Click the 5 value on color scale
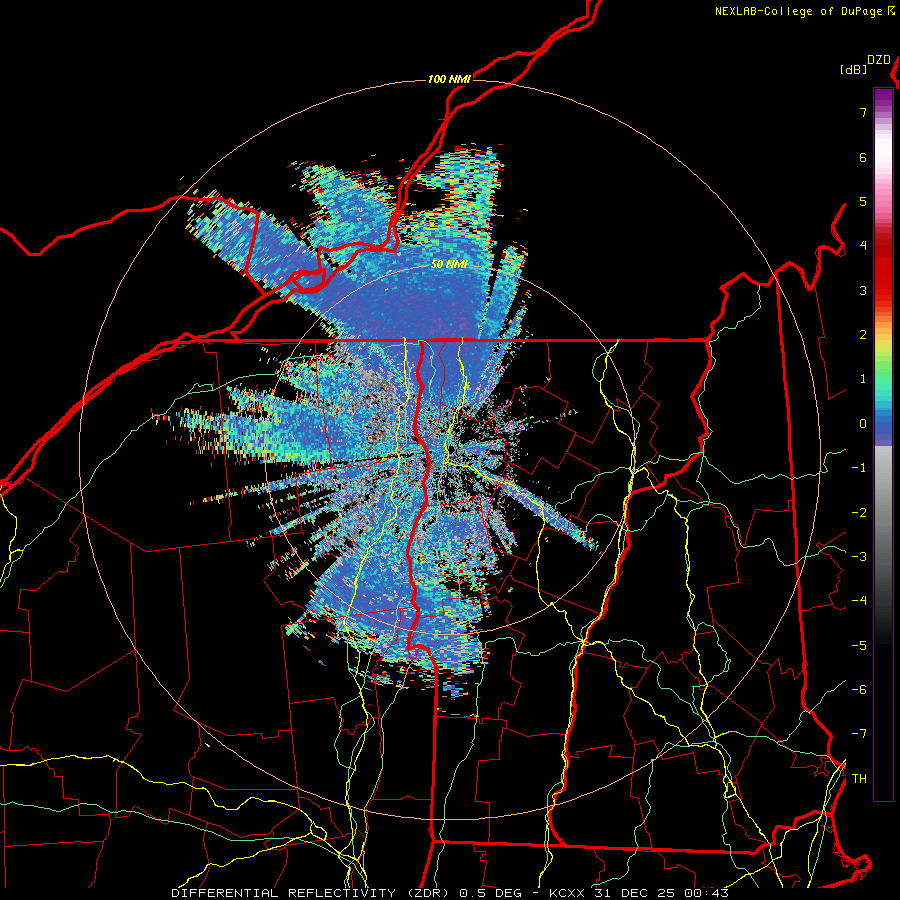 [863, 201]
